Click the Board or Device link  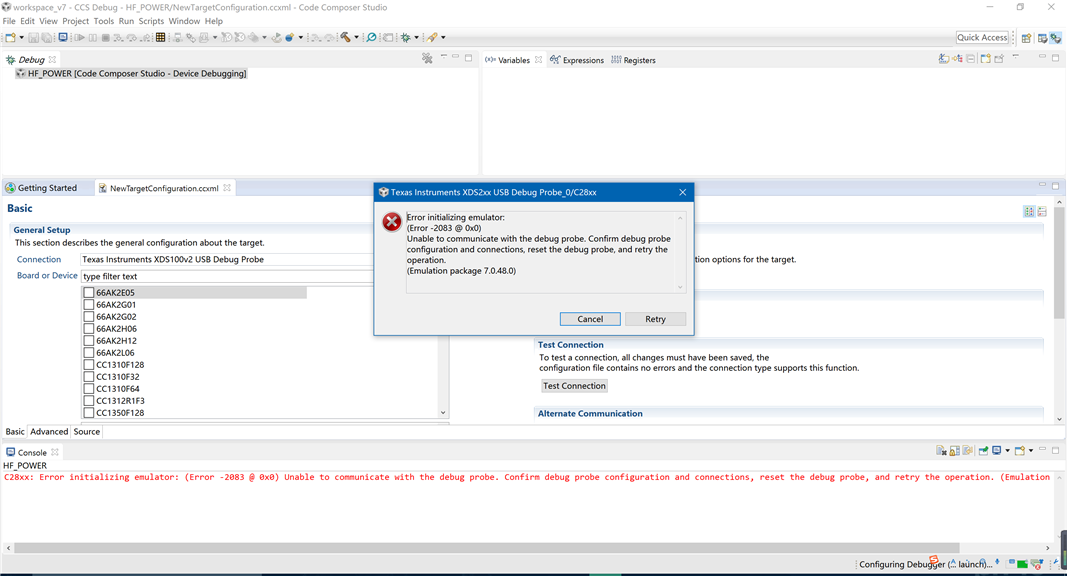47,276
